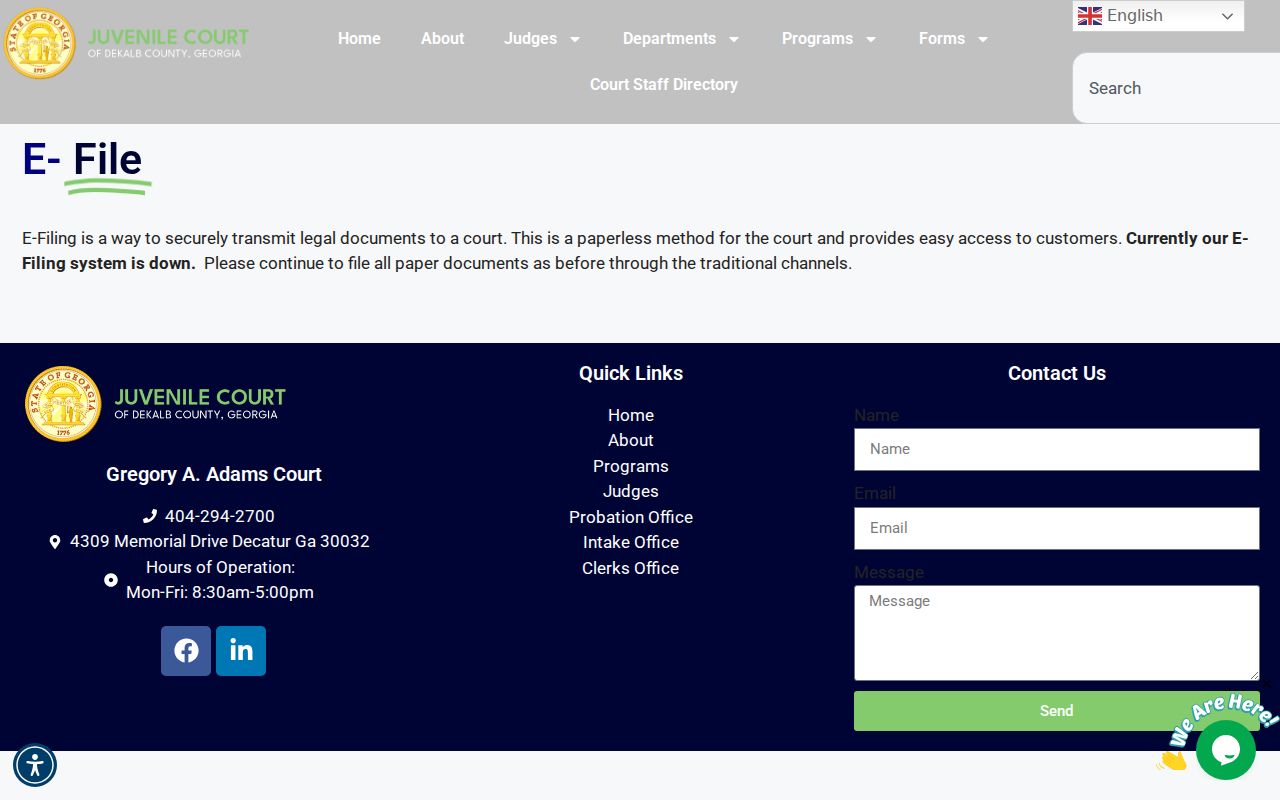Click the Quick Links heading
1280x800 pixels.
[x=631, y=373]
